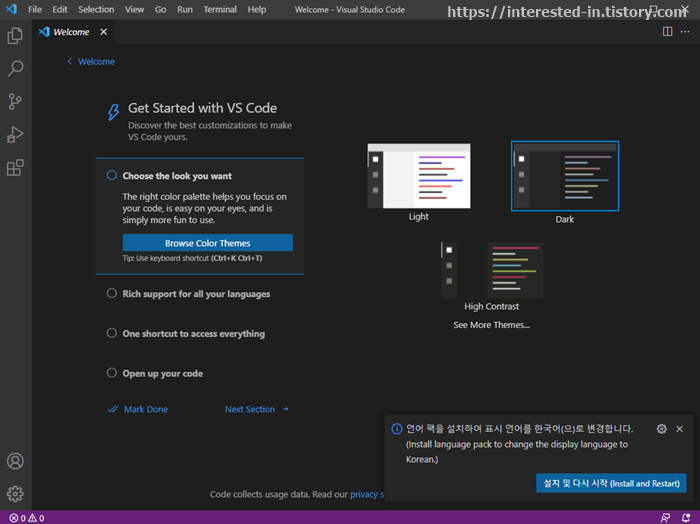The height and width of the screenshot is (524, 700).
Task: Click the lightning bolt Get Started icon
Action: tap(113, 112)
